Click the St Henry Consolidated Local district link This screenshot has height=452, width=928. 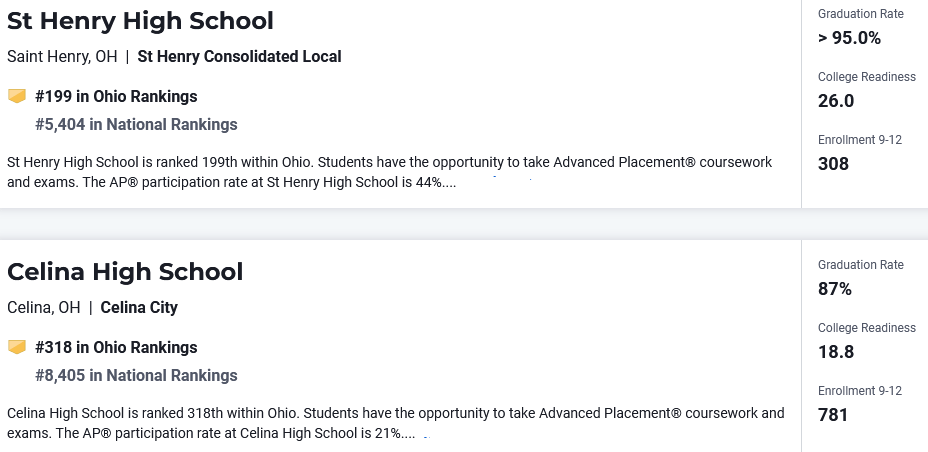[x=239, y=57]
